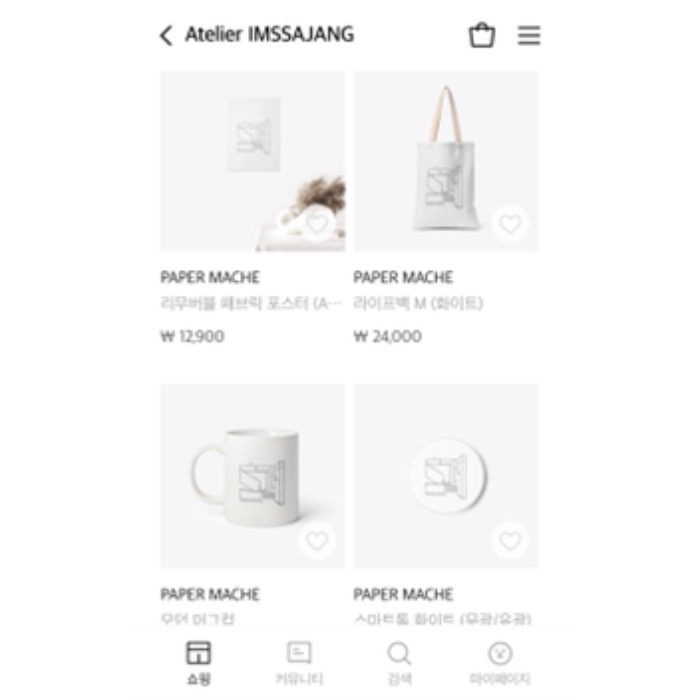Toggle the heart on the mug product

[x=317, y=541]
